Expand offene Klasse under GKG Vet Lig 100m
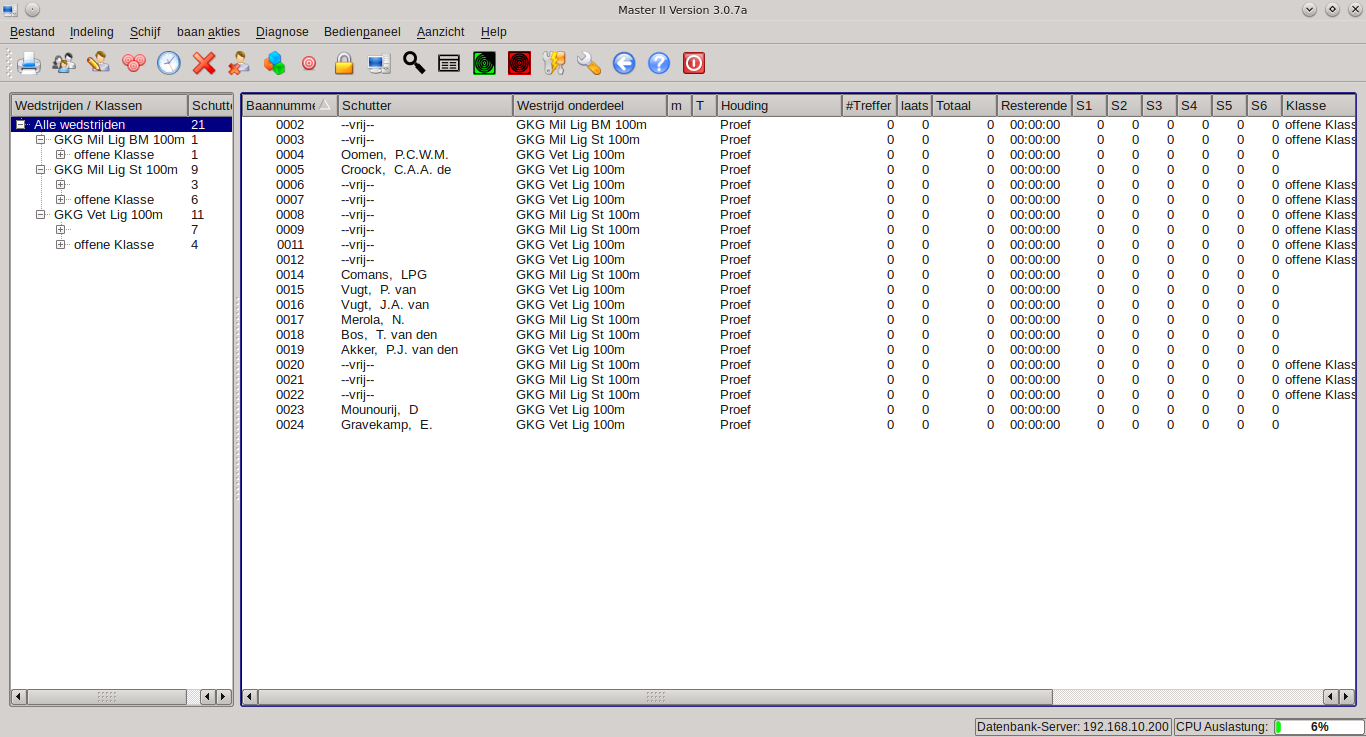The width and height of the screenshot is (1366, 737). [61, 245]
